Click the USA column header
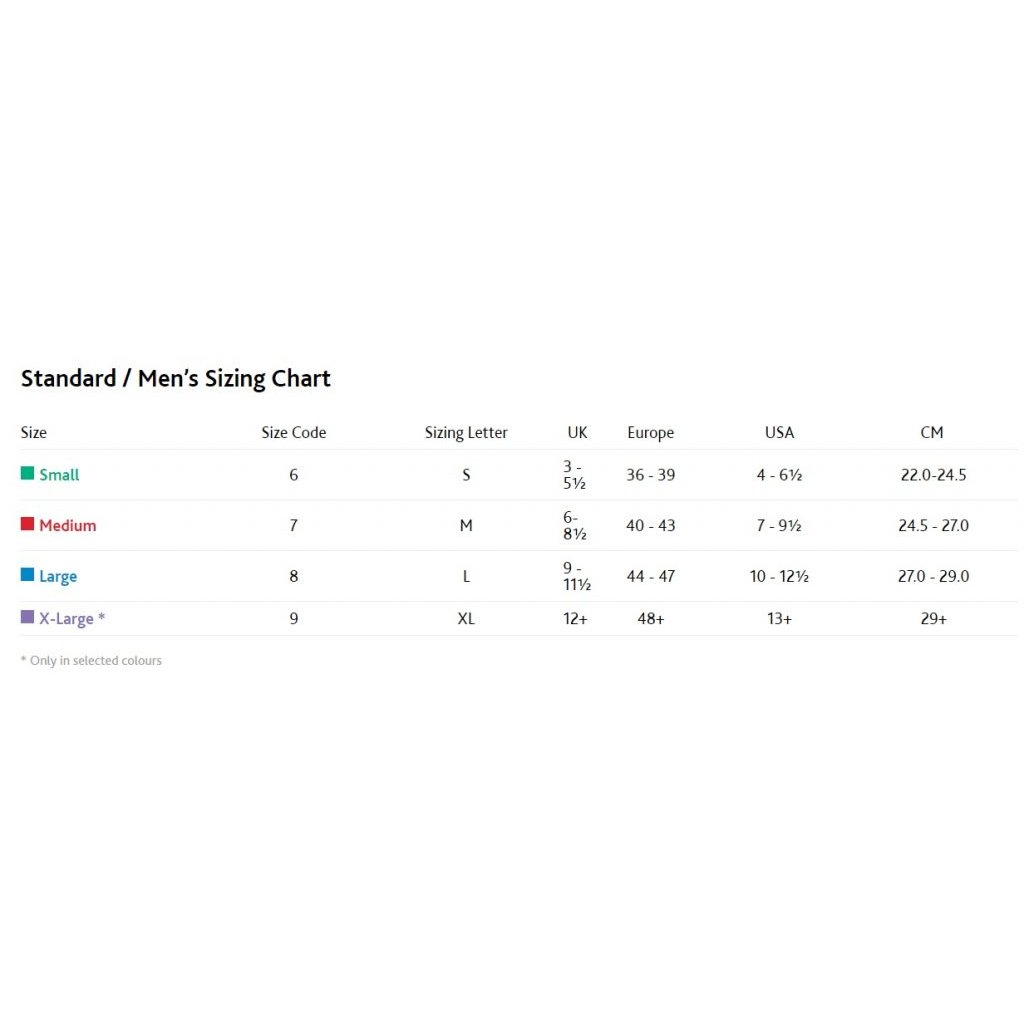 coord(780,433)
